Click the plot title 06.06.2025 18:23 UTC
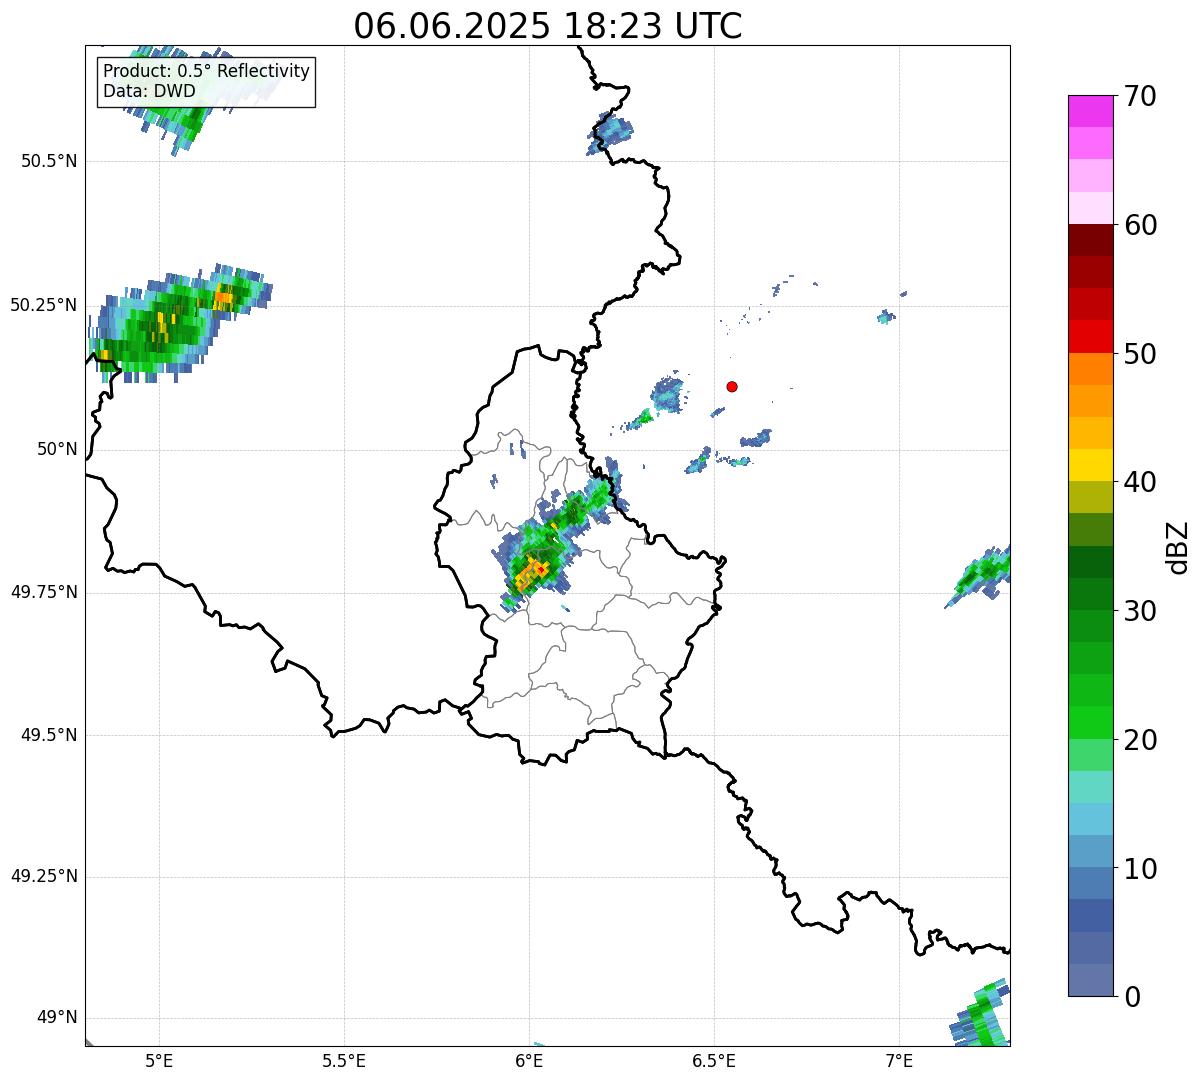 548,25
